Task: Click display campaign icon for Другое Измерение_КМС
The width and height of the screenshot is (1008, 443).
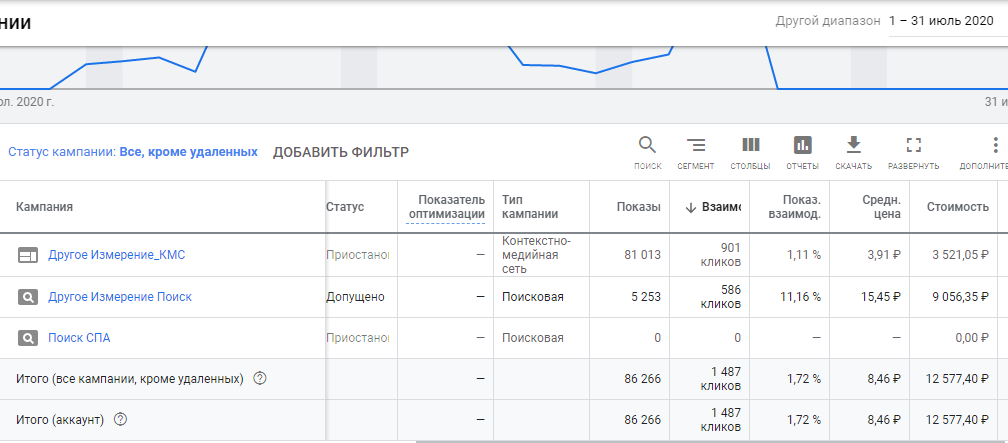Action: tap(28, 255)
